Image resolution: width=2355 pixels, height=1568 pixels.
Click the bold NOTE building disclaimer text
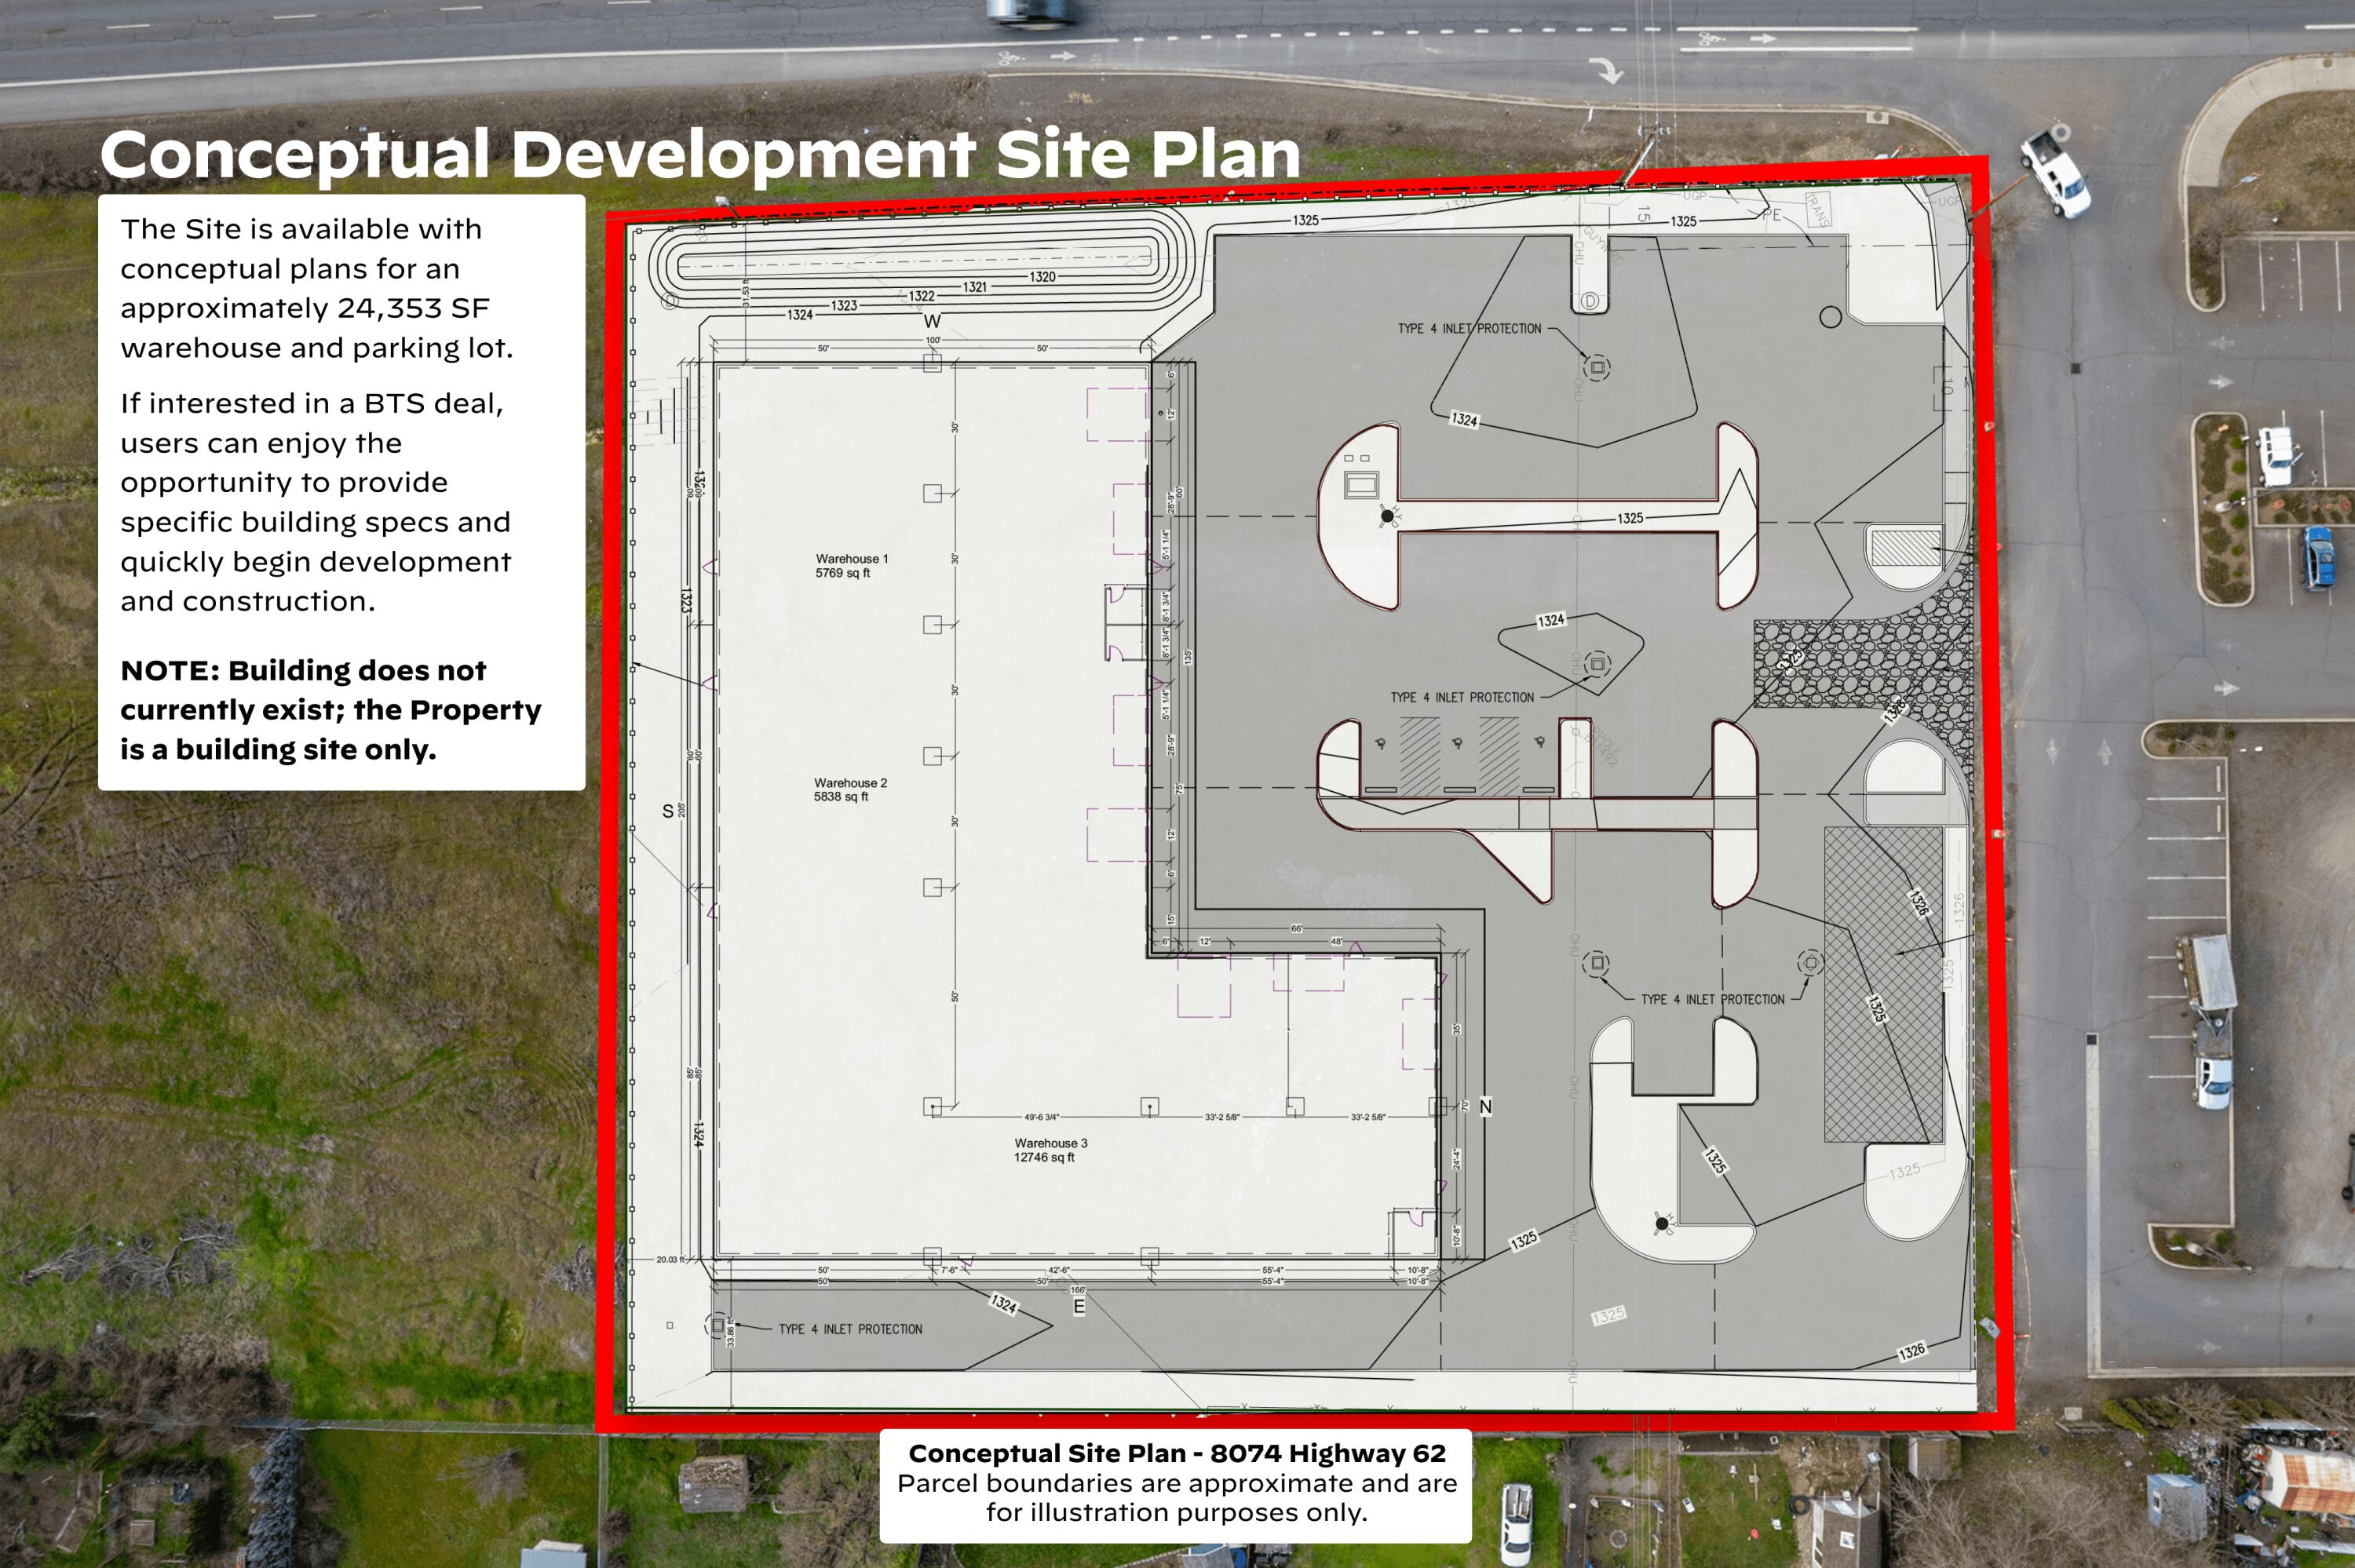[330, 710]
